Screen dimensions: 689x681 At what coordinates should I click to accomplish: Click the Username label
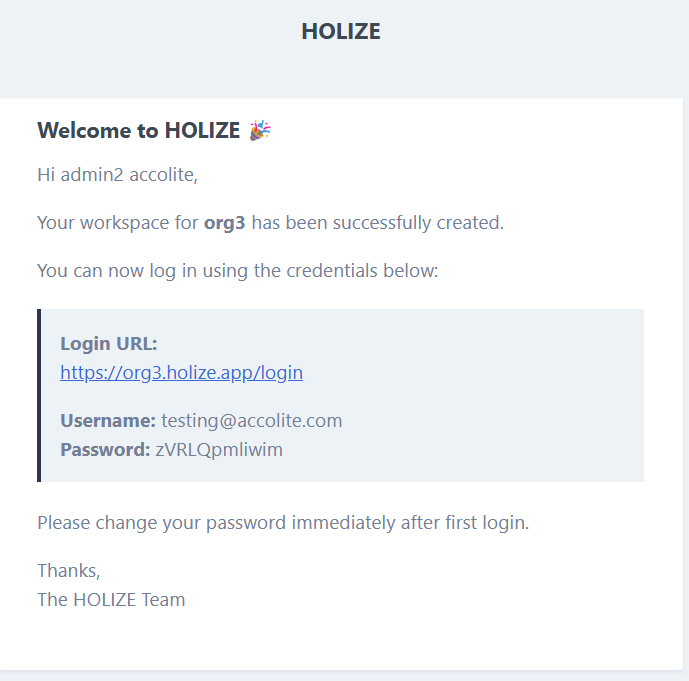108,421
